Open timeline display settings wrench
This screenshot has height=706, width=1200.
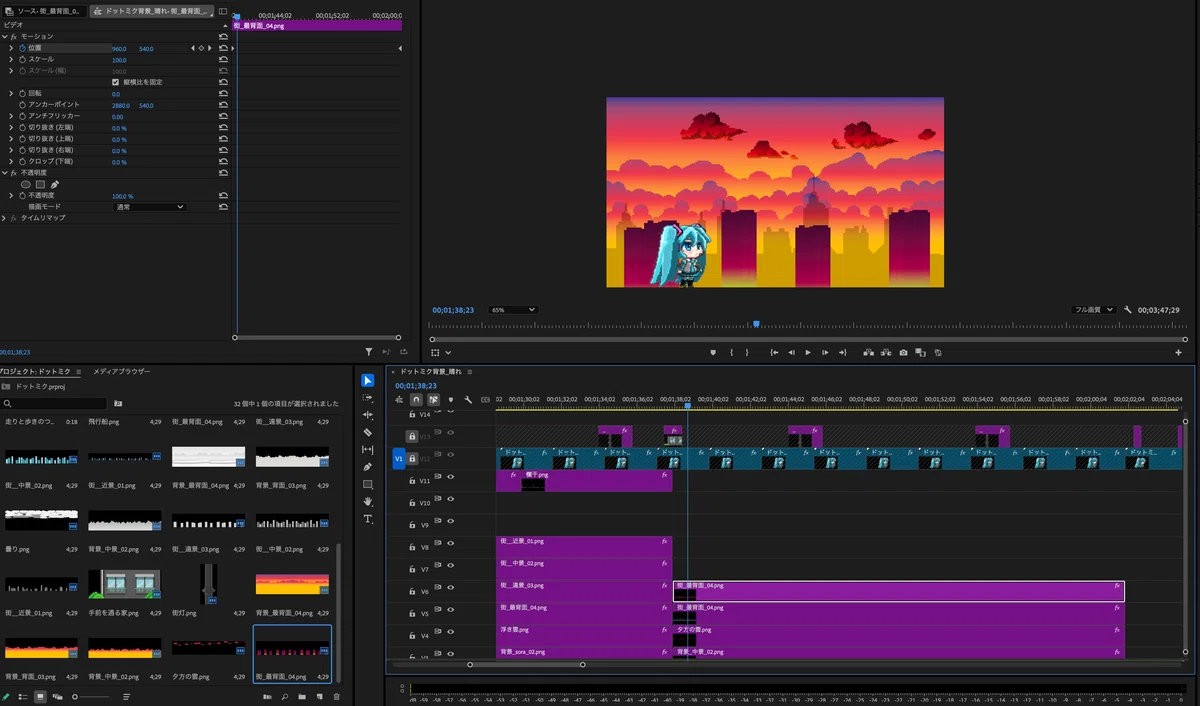point(468,399)
